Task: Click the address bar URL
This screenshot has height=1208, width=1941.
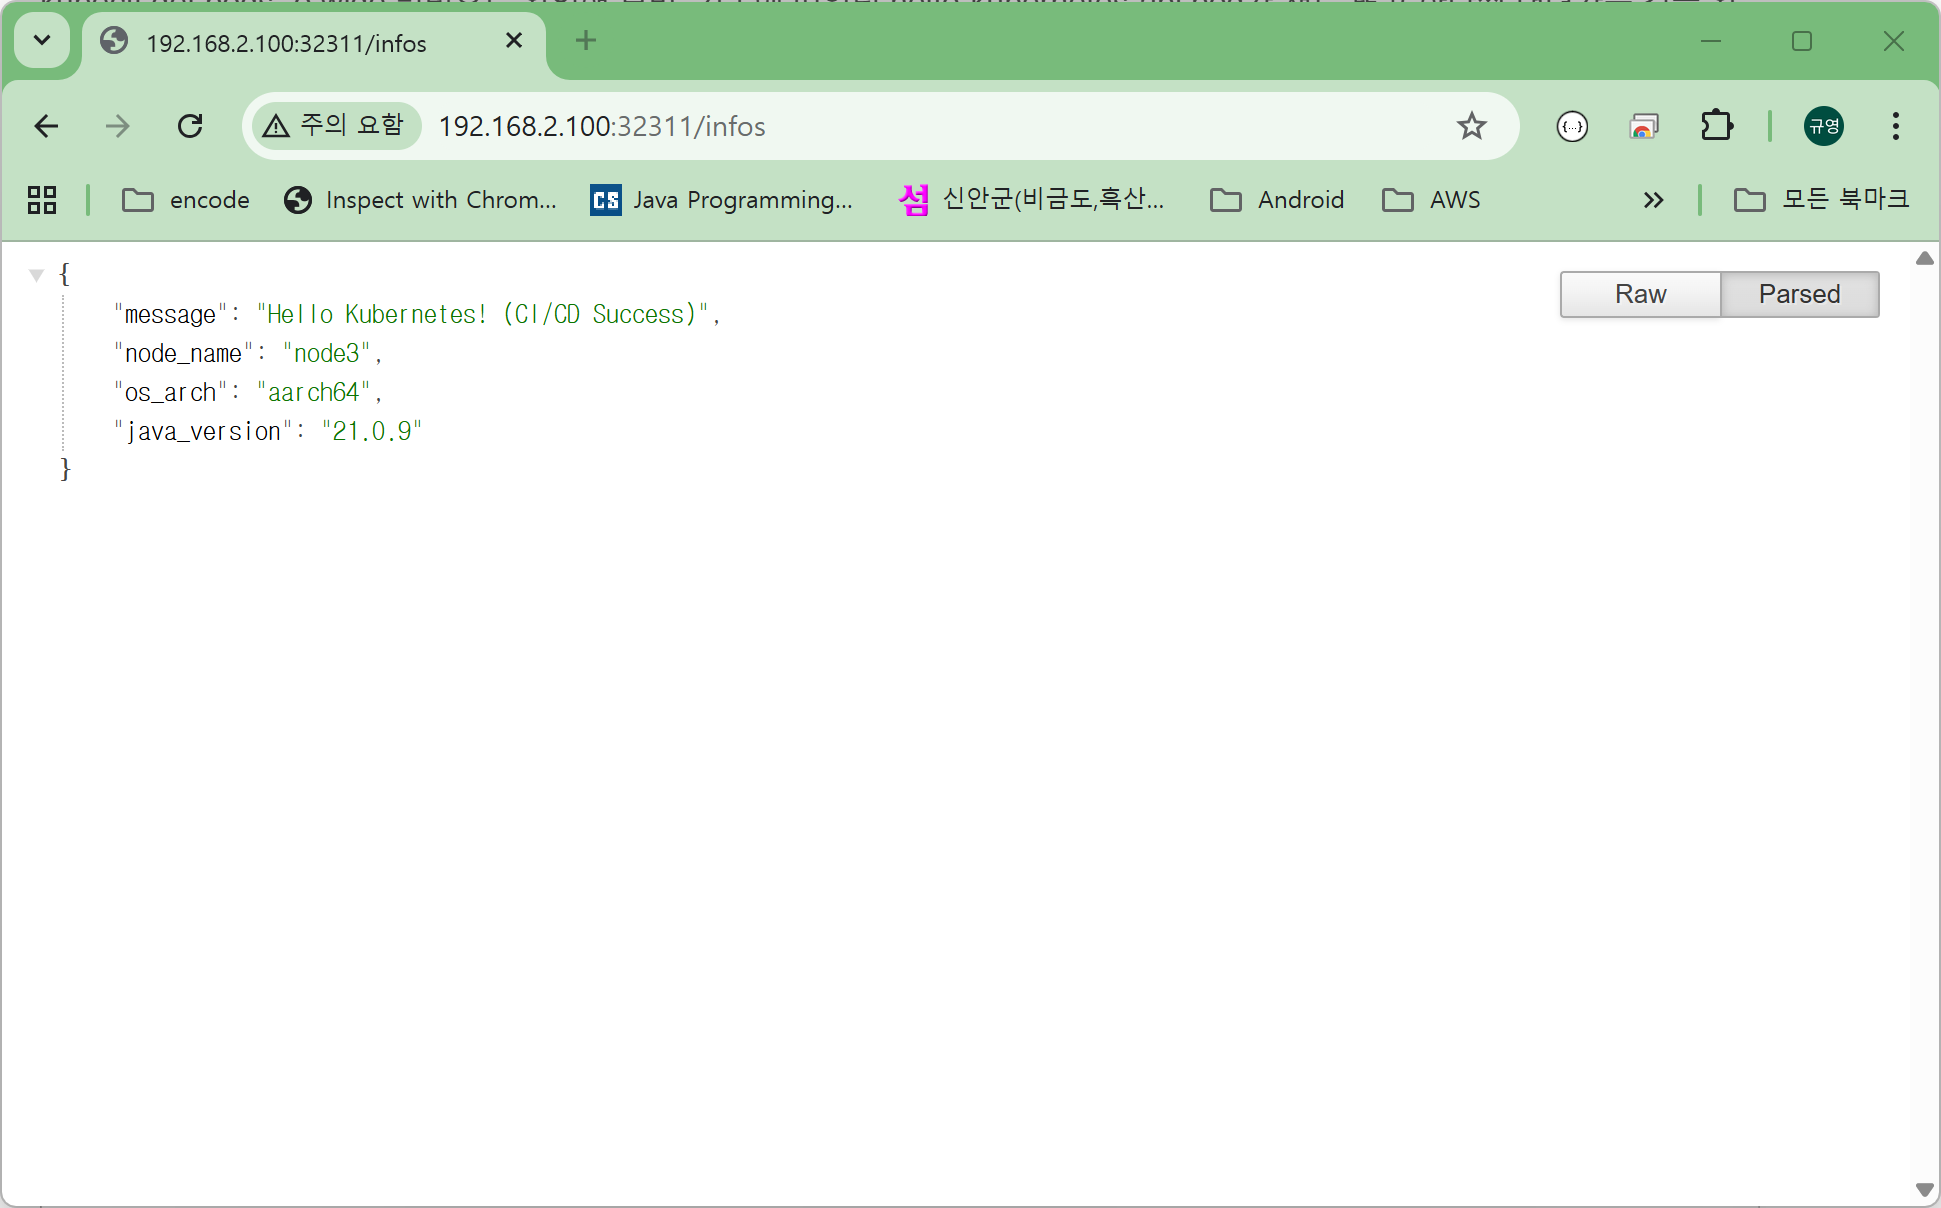Action: [x=602, y=126]
